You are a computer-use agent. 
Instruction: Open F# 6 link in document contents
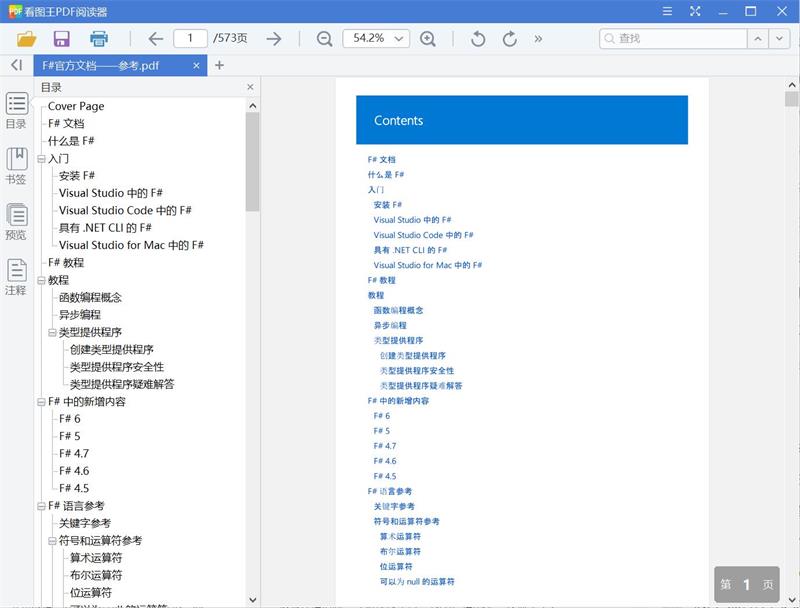382,416
